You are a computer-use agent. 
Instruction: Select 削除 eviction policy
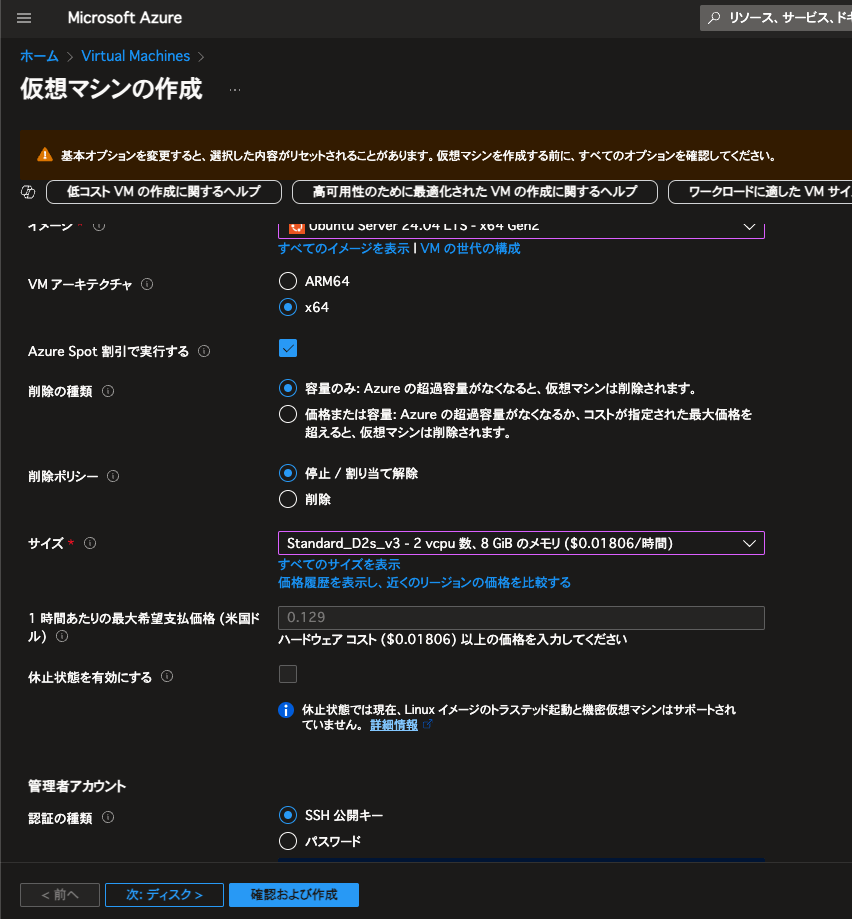[x=288, y=499]
